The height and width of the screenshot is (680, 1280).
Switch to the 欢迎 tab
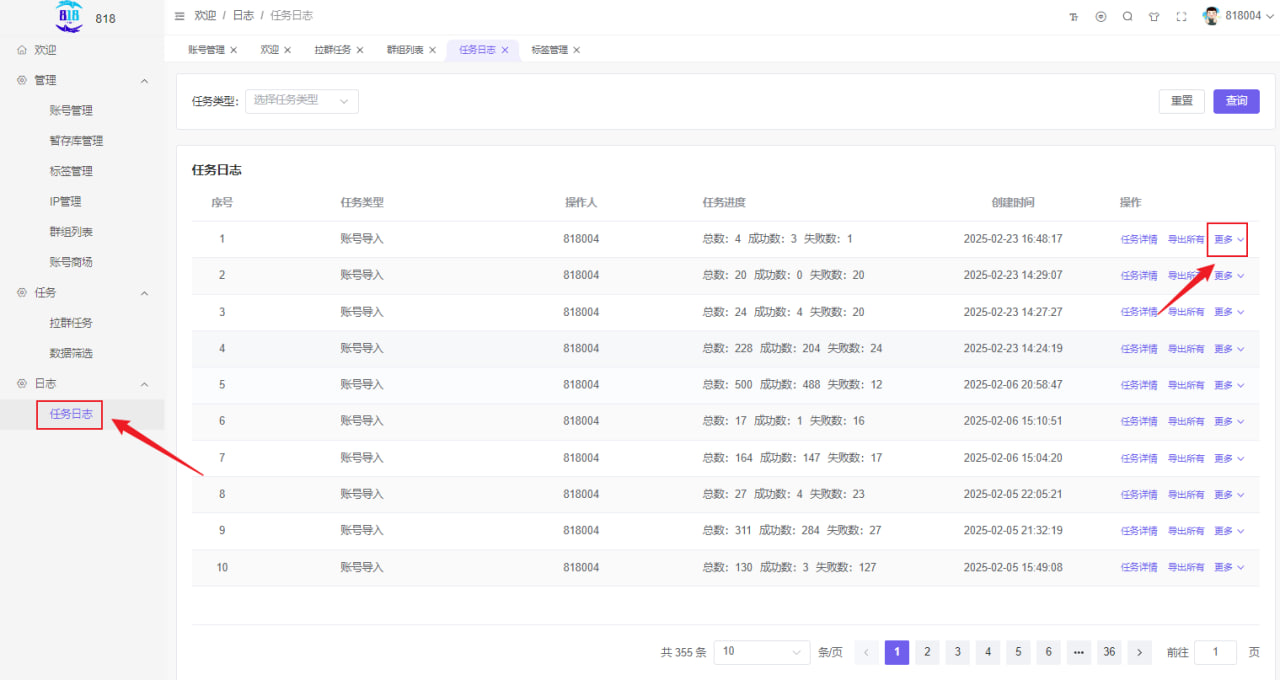click(269, 50)
